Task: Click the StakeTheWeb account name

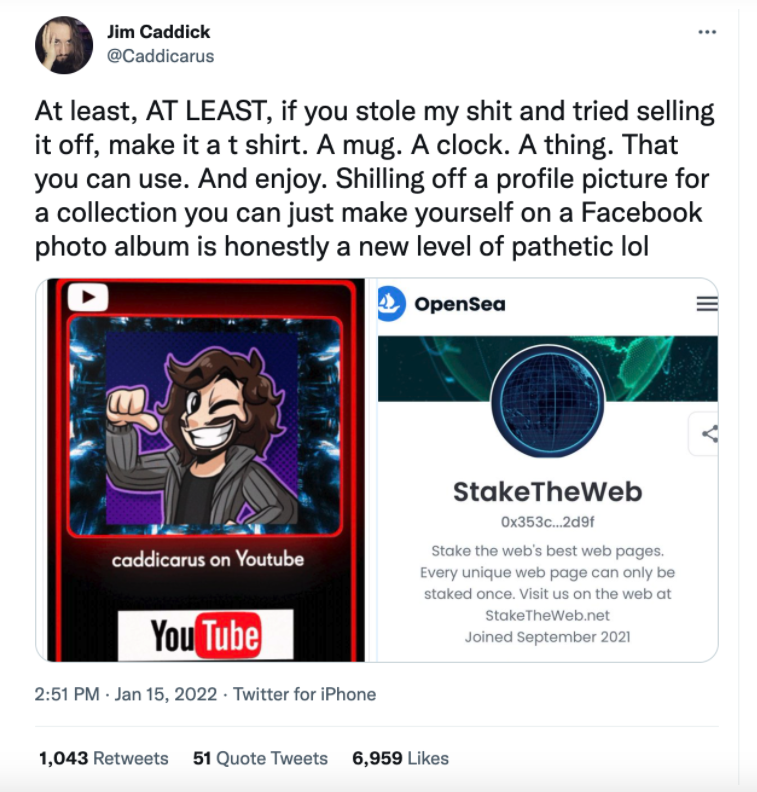Action: tap(547, 492)
